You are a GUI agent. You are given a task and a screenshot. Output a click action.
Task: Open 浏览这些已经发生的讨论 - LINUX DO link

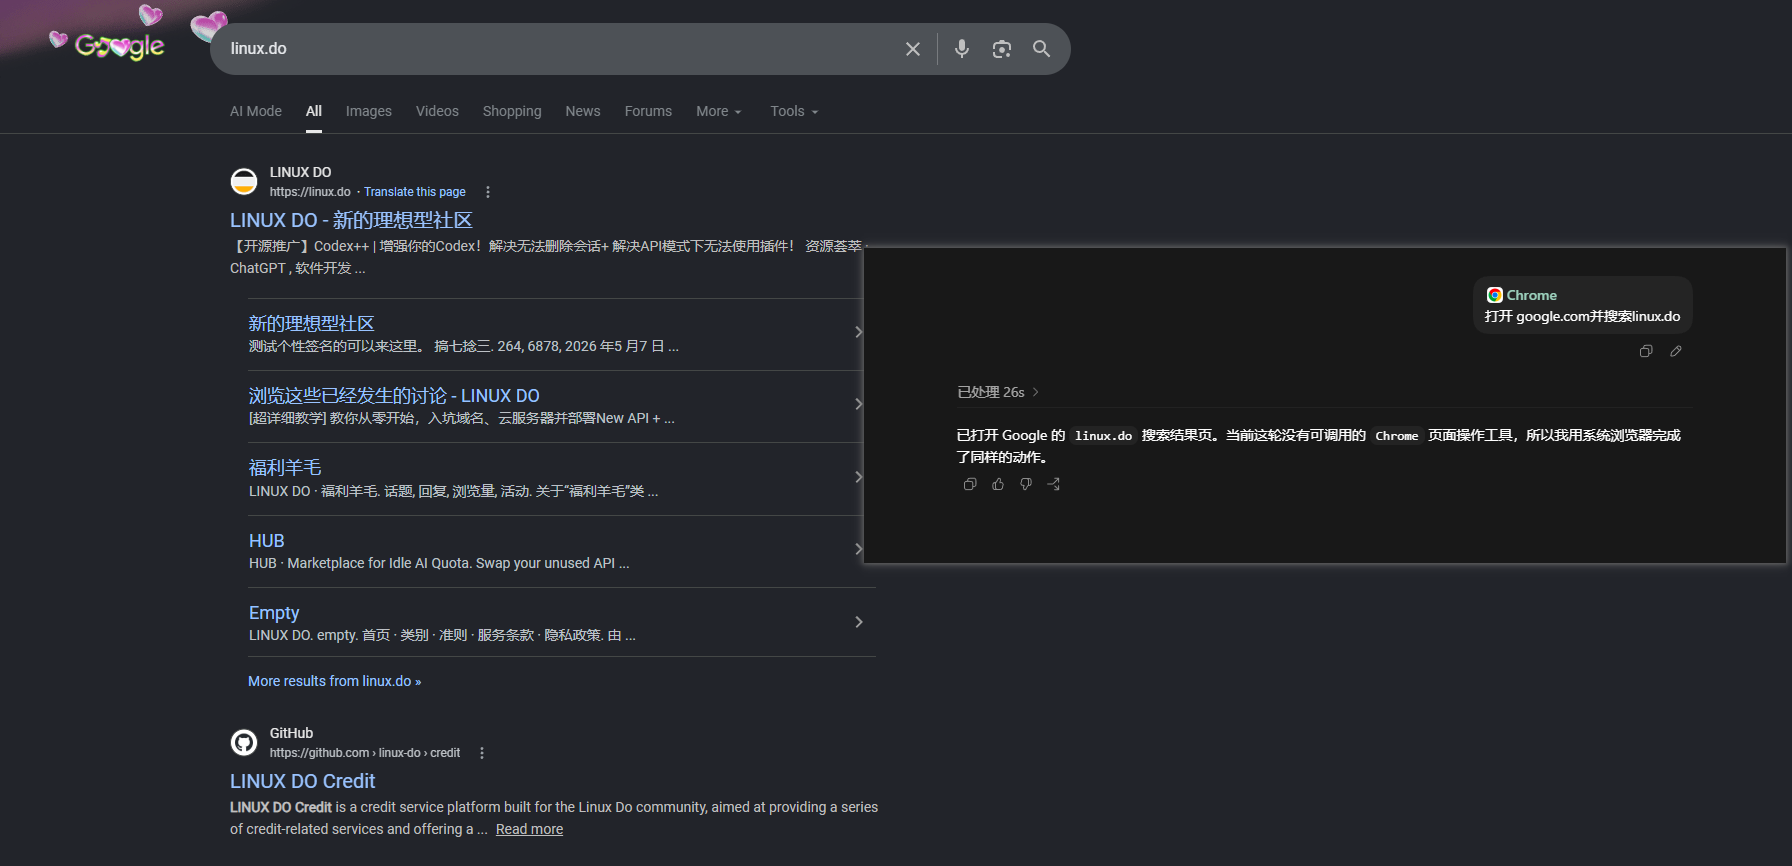(394, 396)
